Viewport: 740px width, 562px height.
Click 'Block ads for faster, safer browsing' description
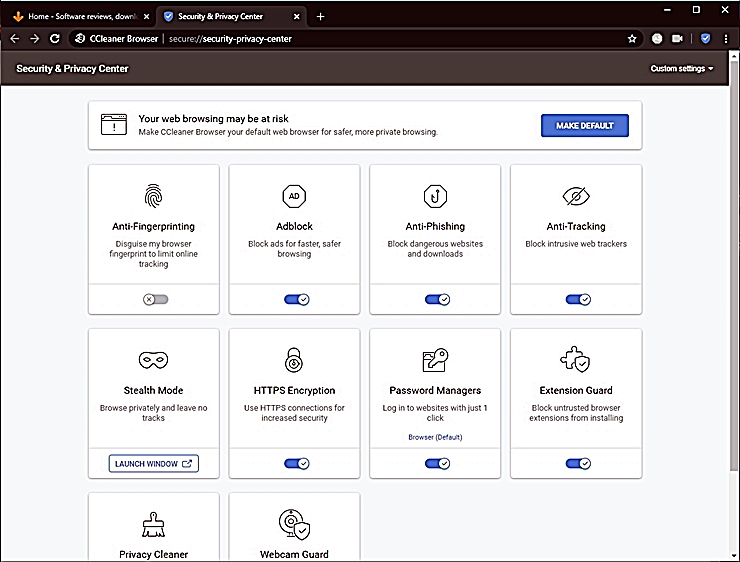point(294,249)
